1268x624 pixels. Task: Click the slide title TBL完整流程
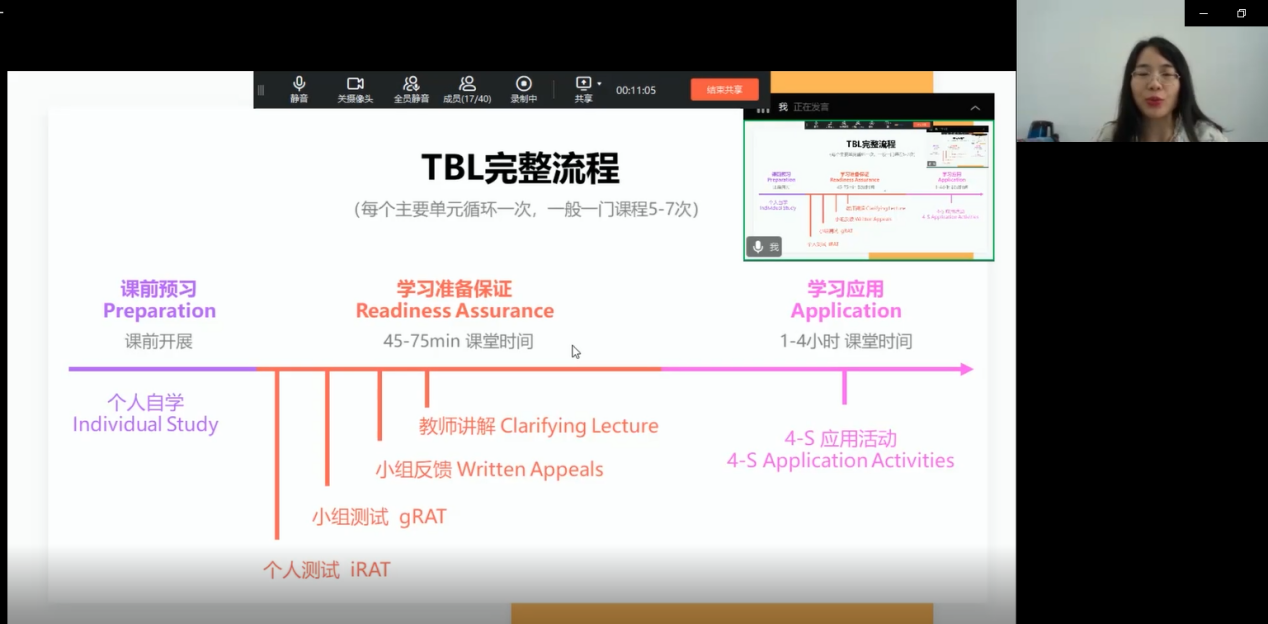[x=520, y=168]
